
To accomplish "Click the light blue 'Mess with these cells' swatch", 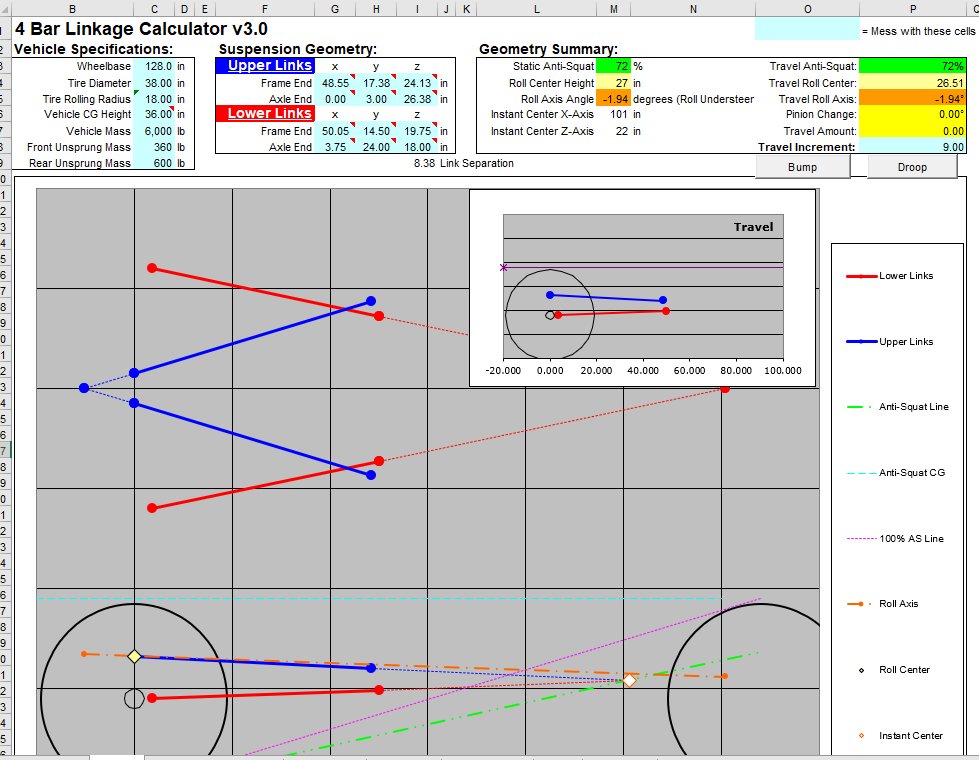I will (807, 29).
